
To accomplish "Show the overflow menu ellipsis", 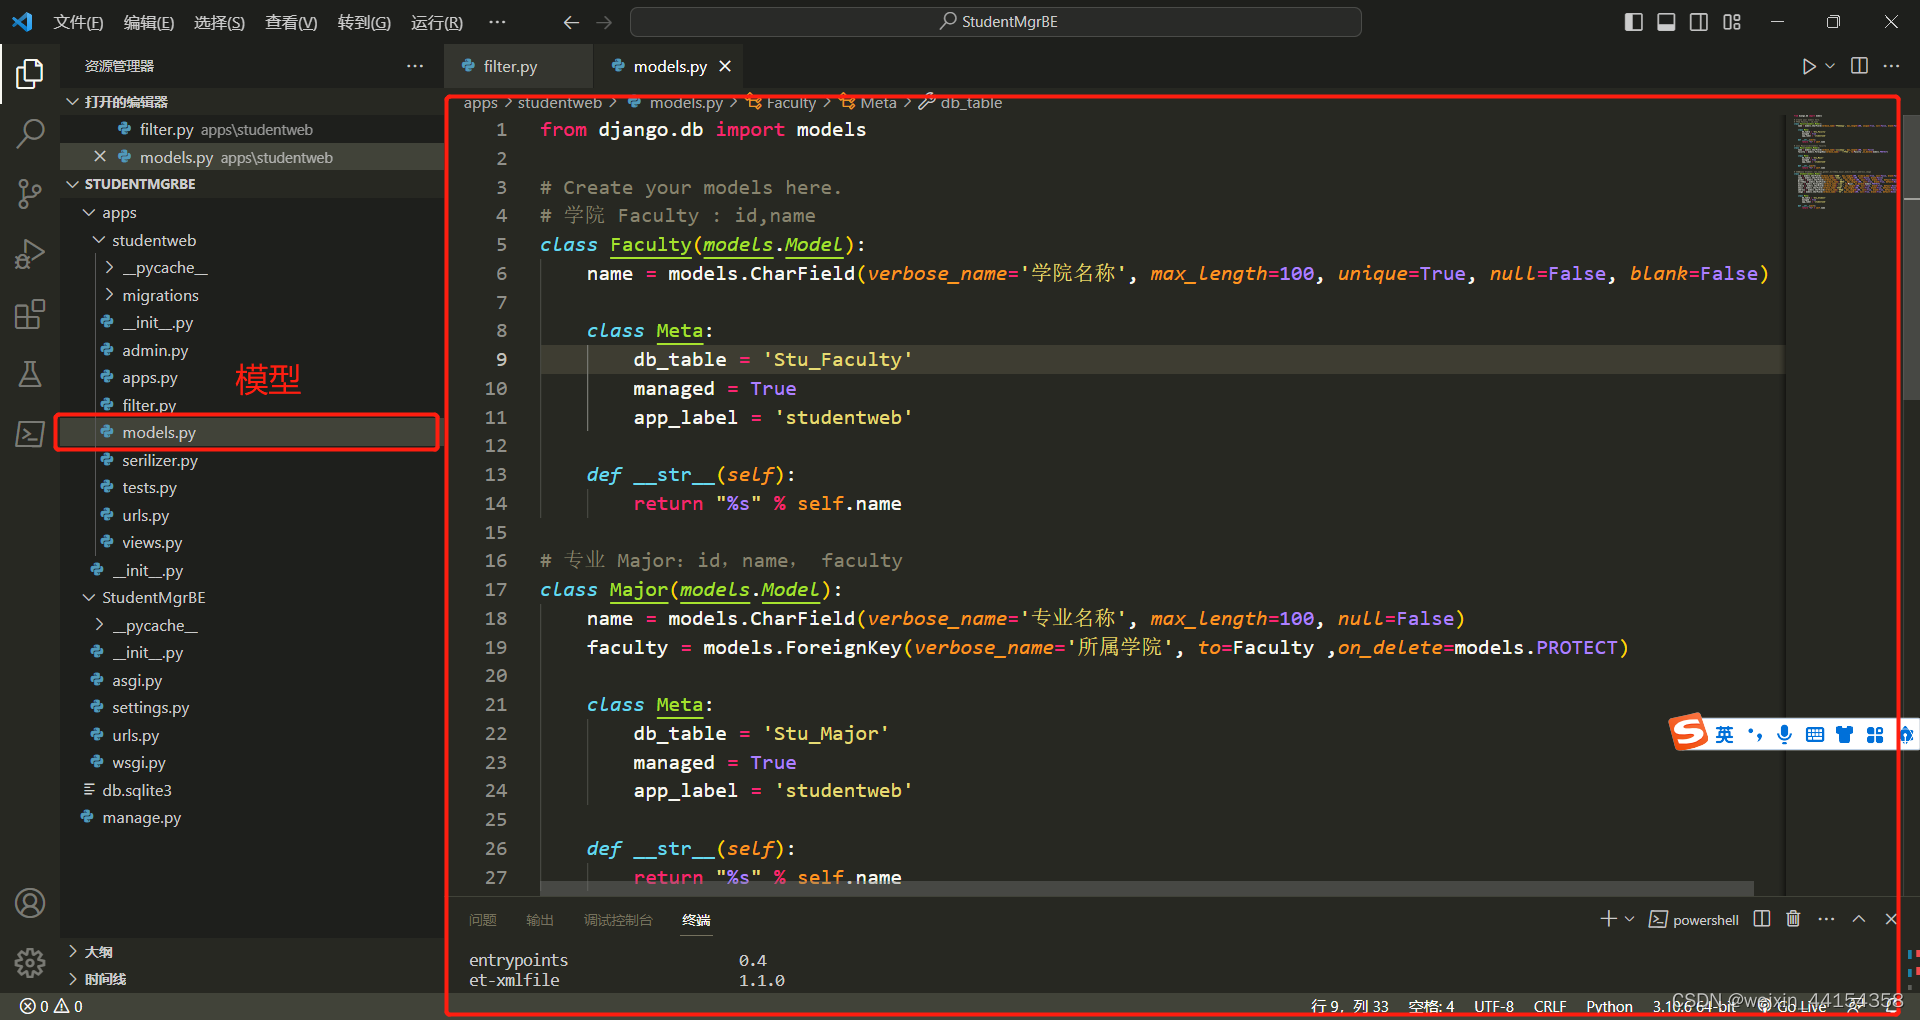I will click(x=497, y=22).
